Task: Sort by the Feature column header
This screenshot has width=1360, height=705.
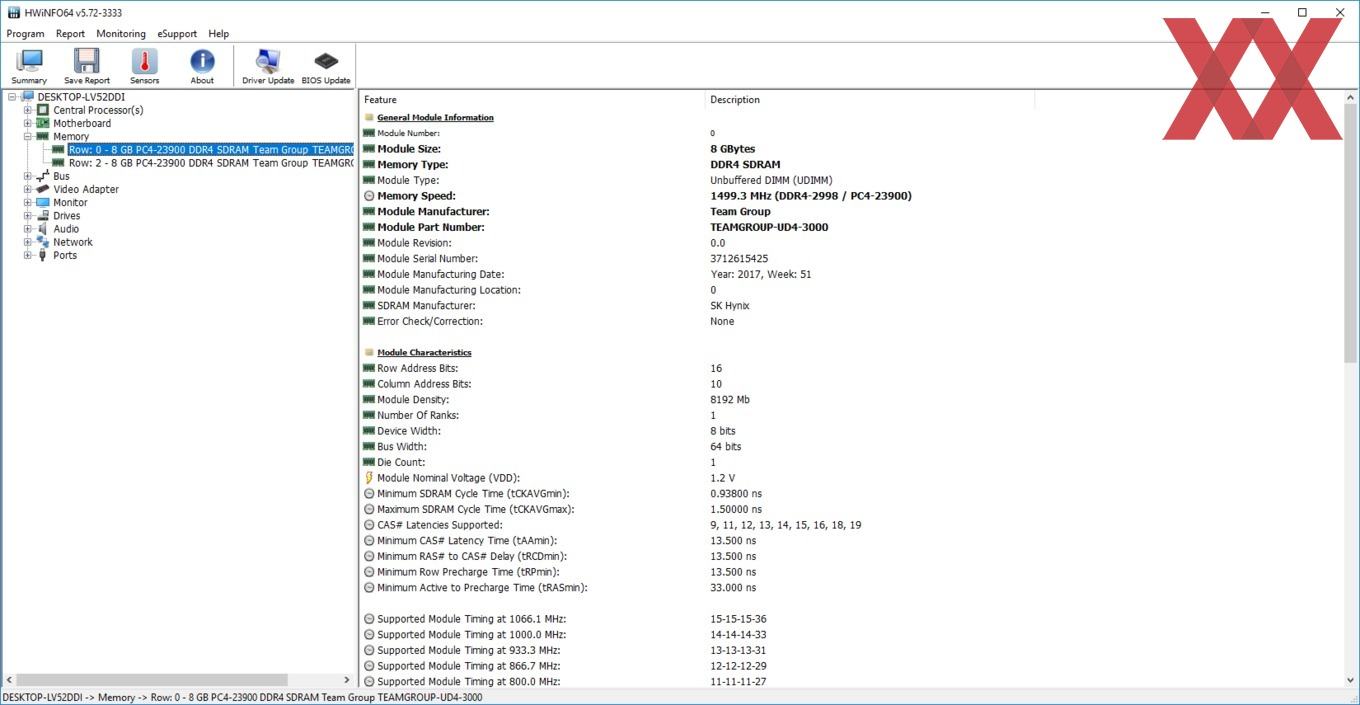Action: pyautogui.click(x=531, y=100)
